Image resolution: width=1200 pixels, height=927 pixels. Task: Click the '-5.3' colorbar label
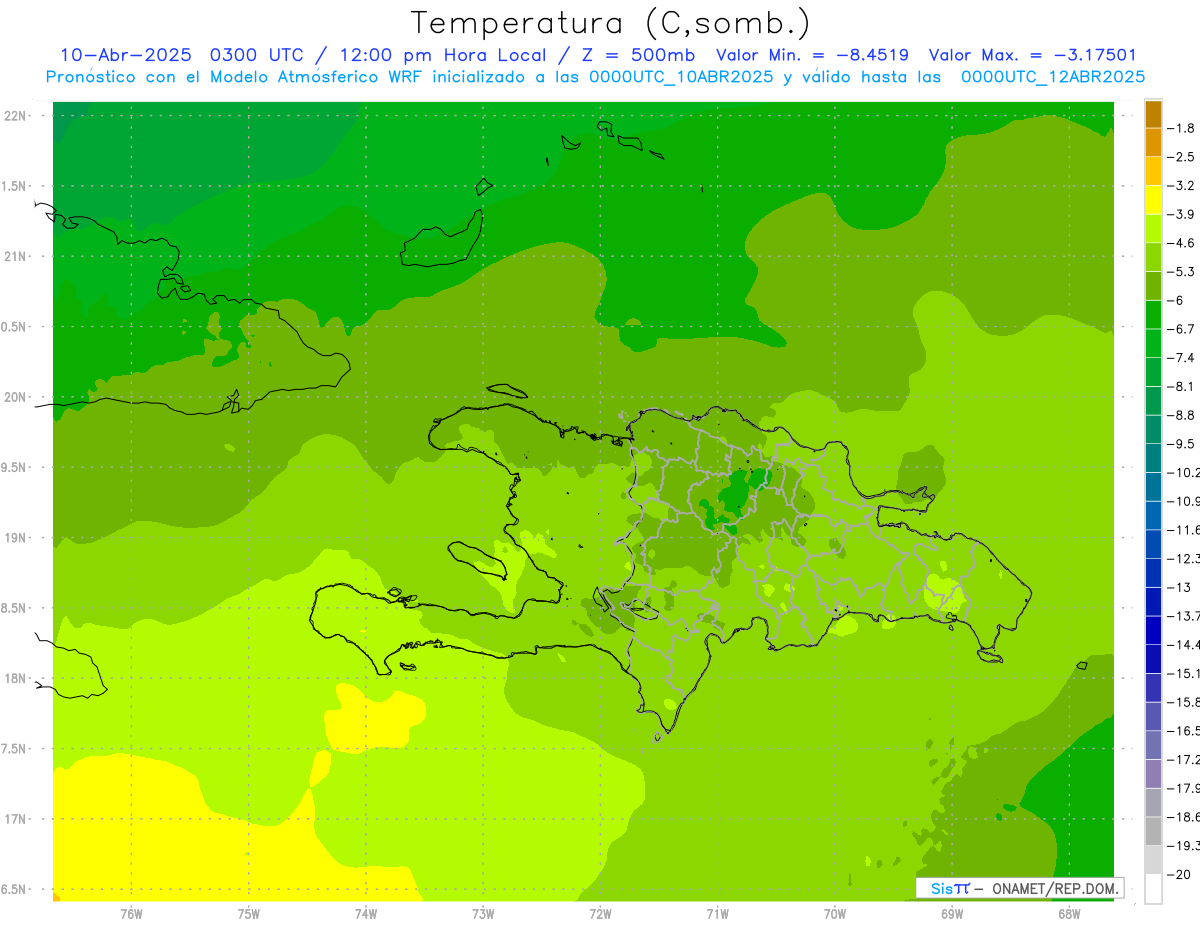1181,271
